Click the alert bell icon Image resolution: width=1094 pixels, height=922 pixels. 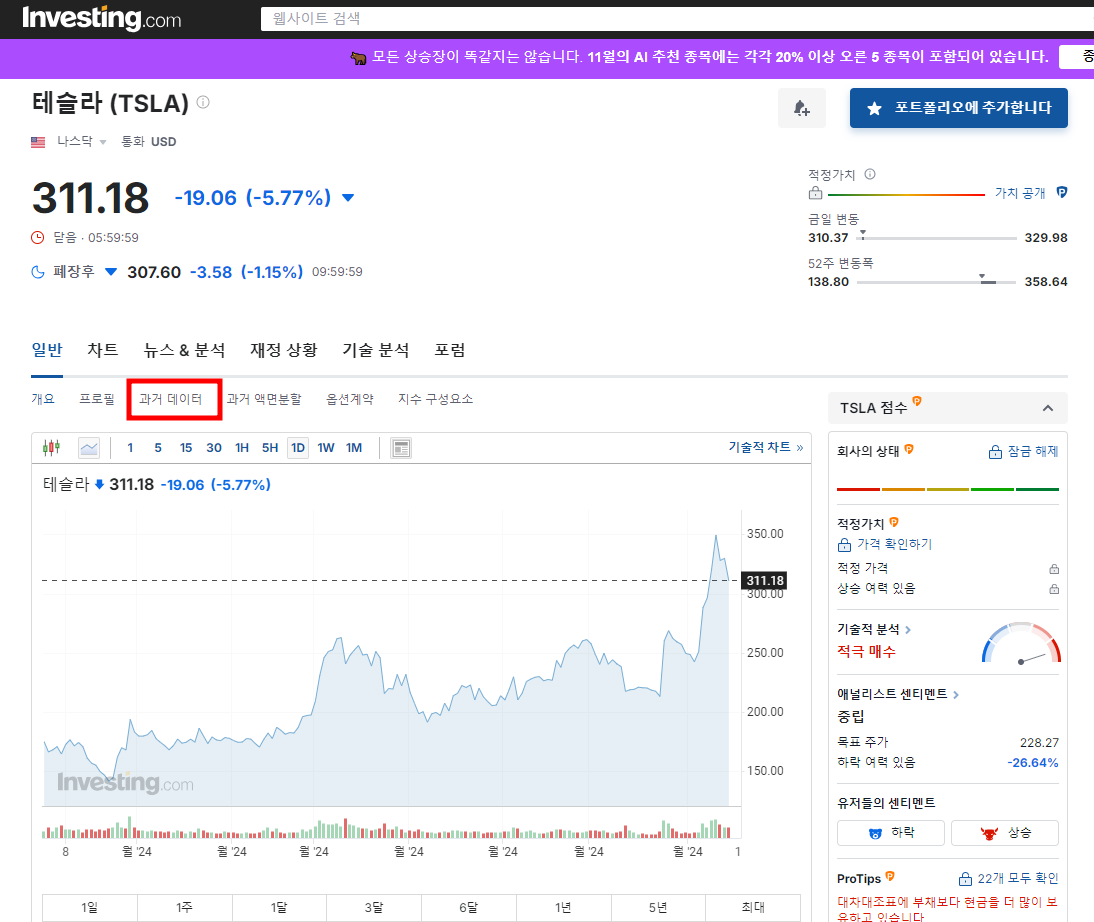click(x=802, y=108)
